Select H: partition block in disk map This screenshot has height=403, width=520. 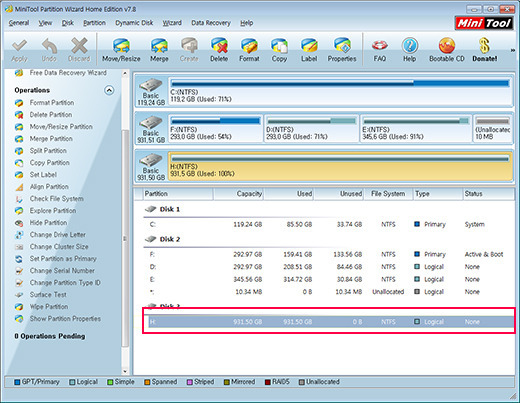340,166
